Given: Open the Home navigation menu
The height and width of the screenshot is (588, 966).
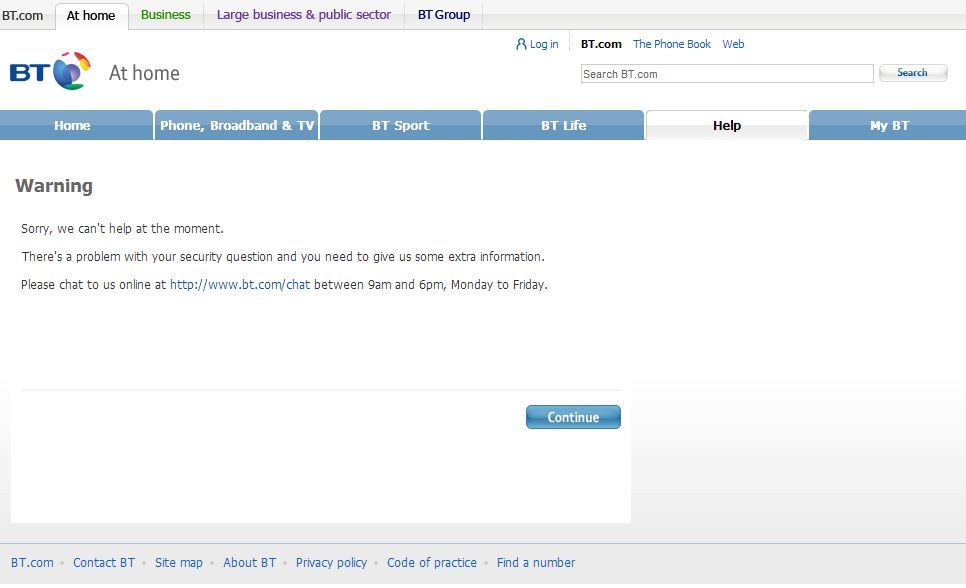Looking at the screenshot, I should [76, 125].
